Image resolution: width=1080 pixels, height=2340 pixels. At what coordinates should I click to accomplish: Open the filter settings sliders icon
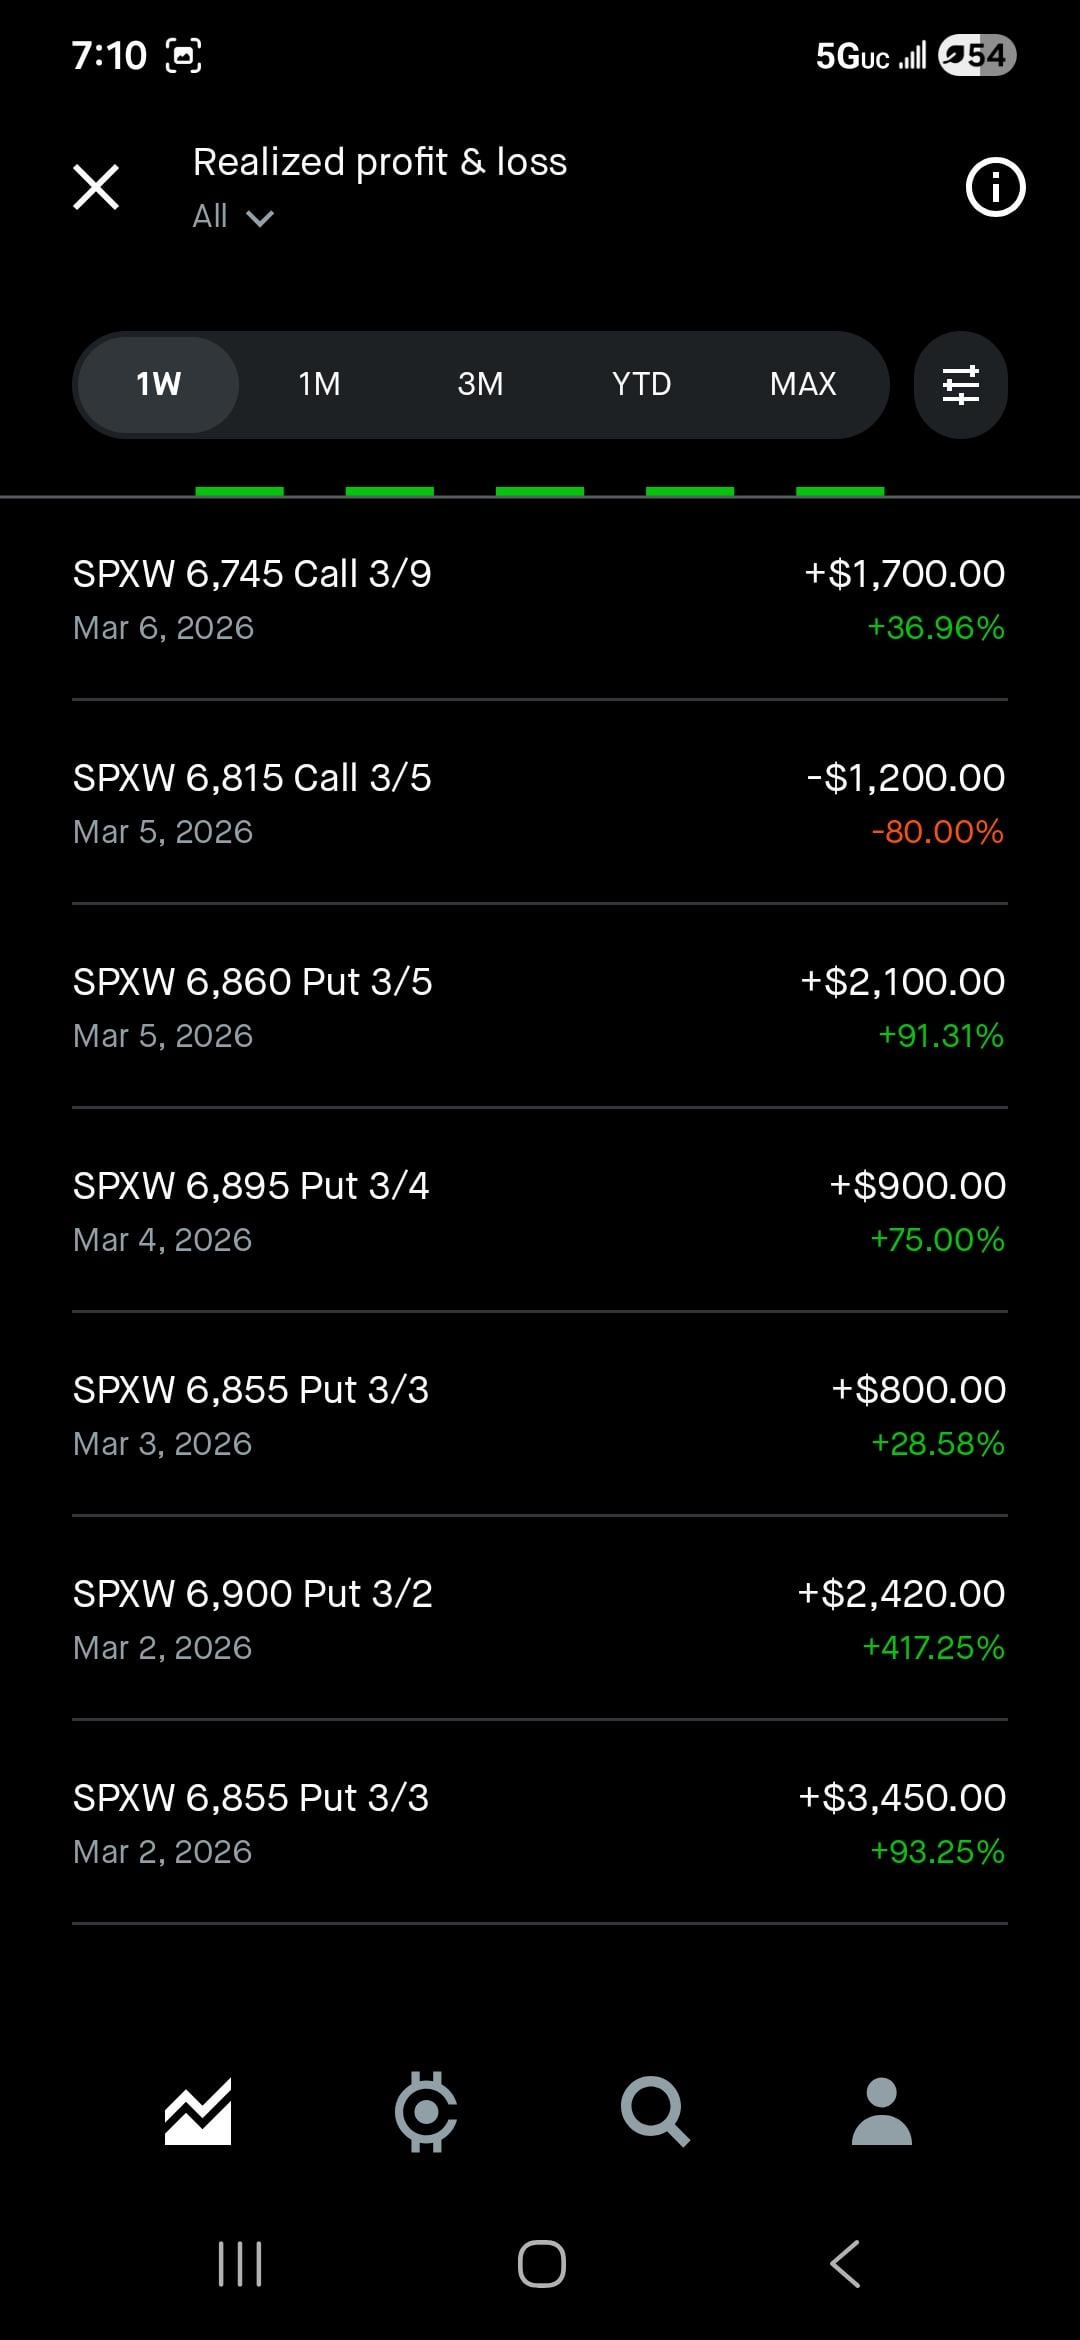pyautogui.click(x=960, y=385)
